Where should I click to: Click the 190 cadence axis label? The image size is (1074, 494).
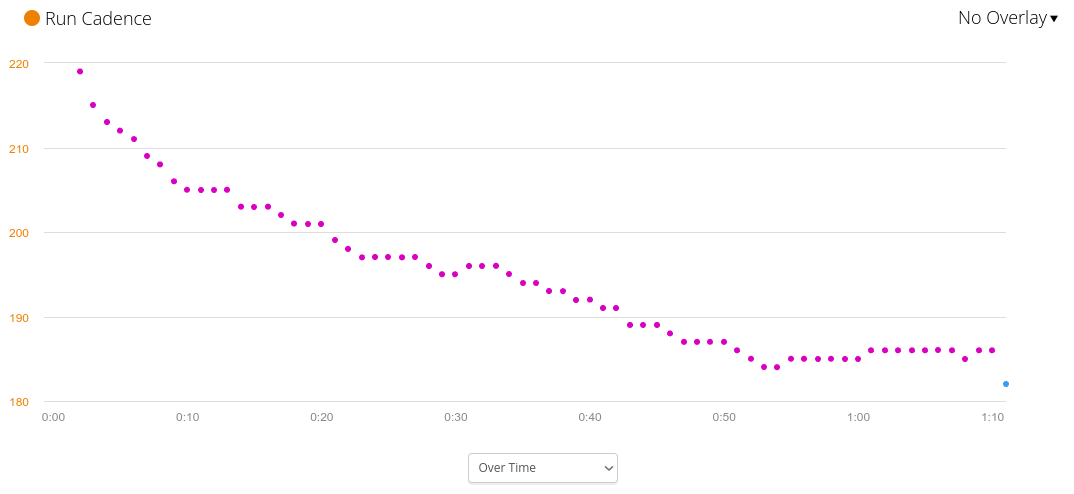point(19,318)
